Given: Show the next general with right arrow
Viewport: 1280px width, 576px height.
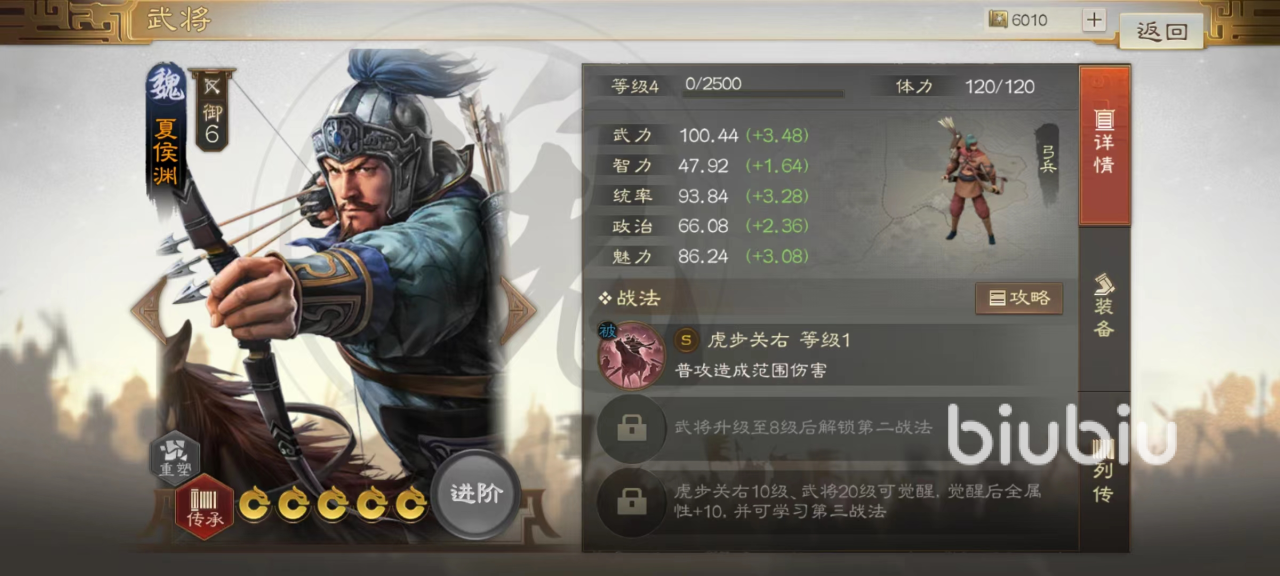Looking at the screenshot, I should point(518,310).
